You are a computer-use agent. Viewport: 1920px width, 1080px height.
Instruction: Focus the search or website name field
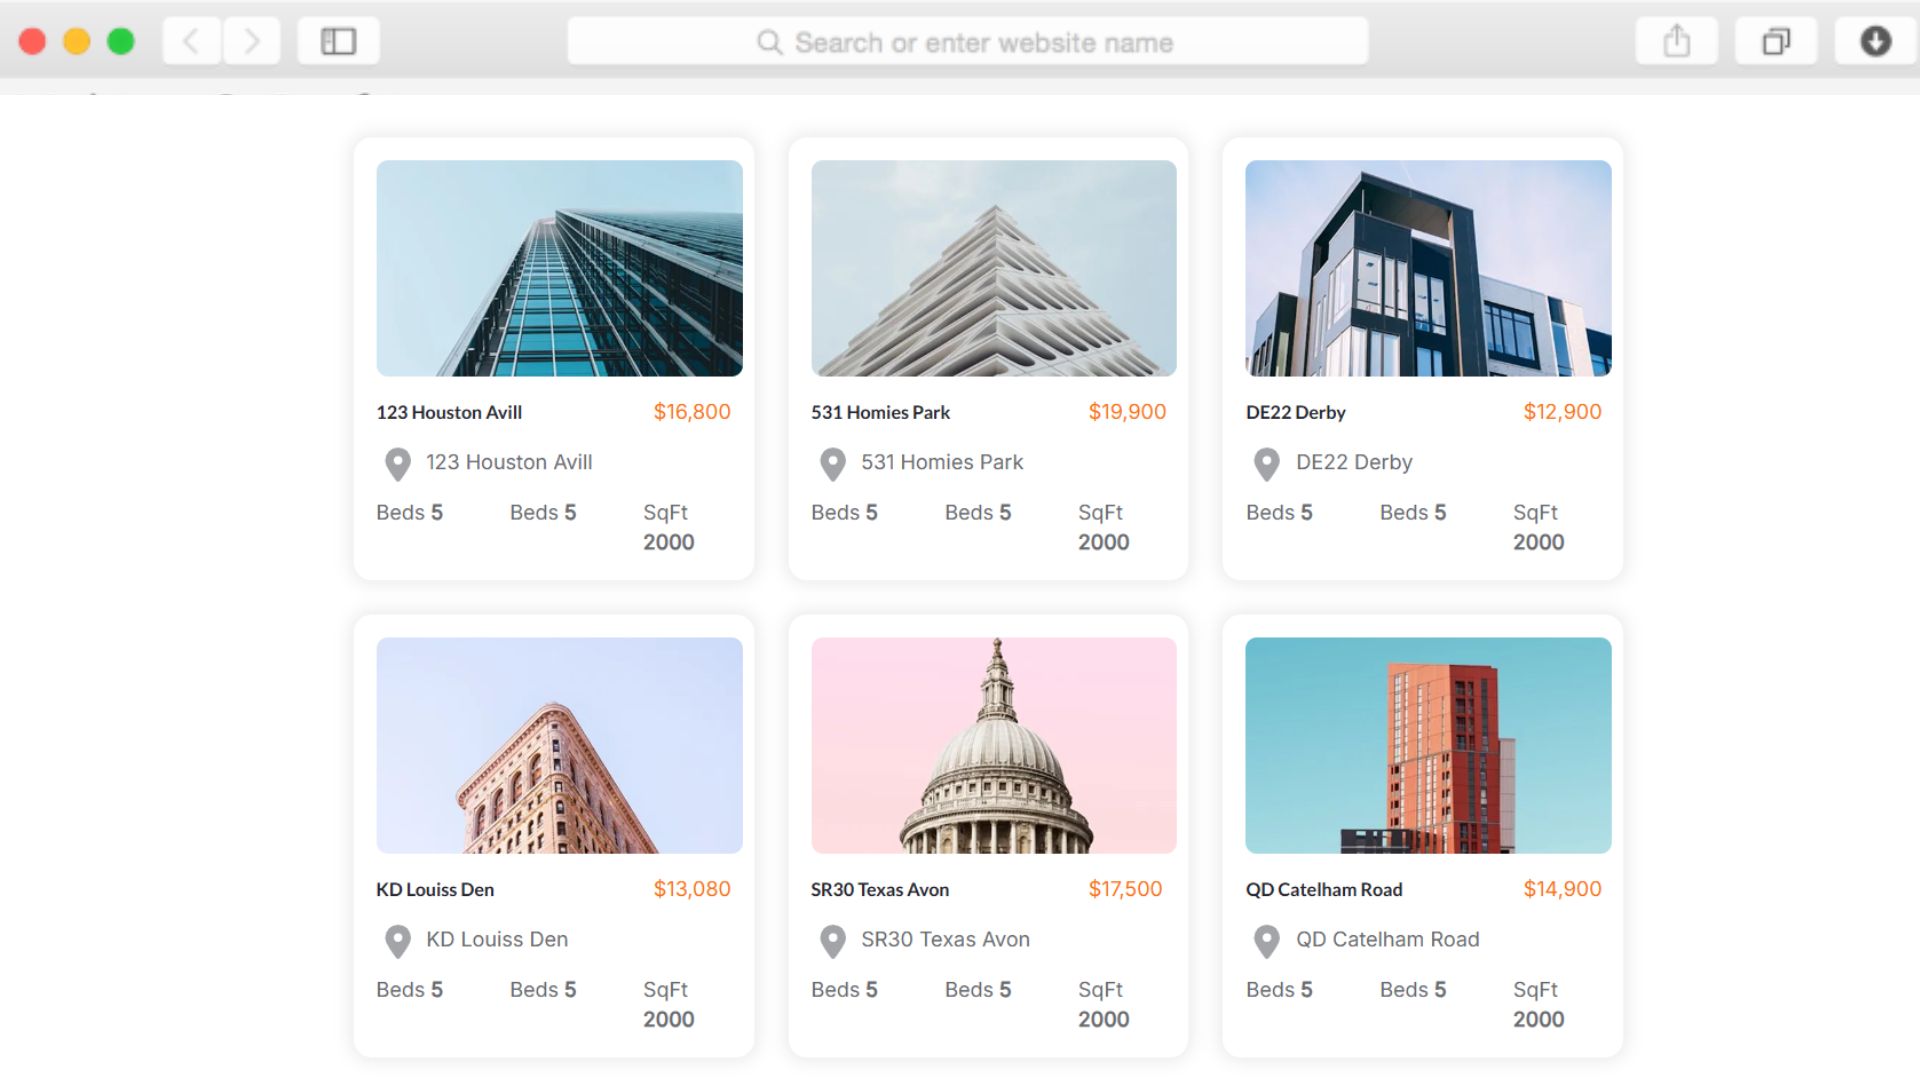pos(967,42)
